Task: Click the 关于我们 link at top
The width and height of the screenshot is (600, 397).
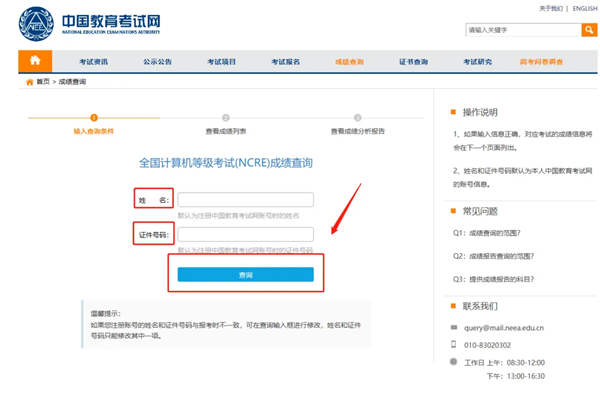Action: click(551, 8)
